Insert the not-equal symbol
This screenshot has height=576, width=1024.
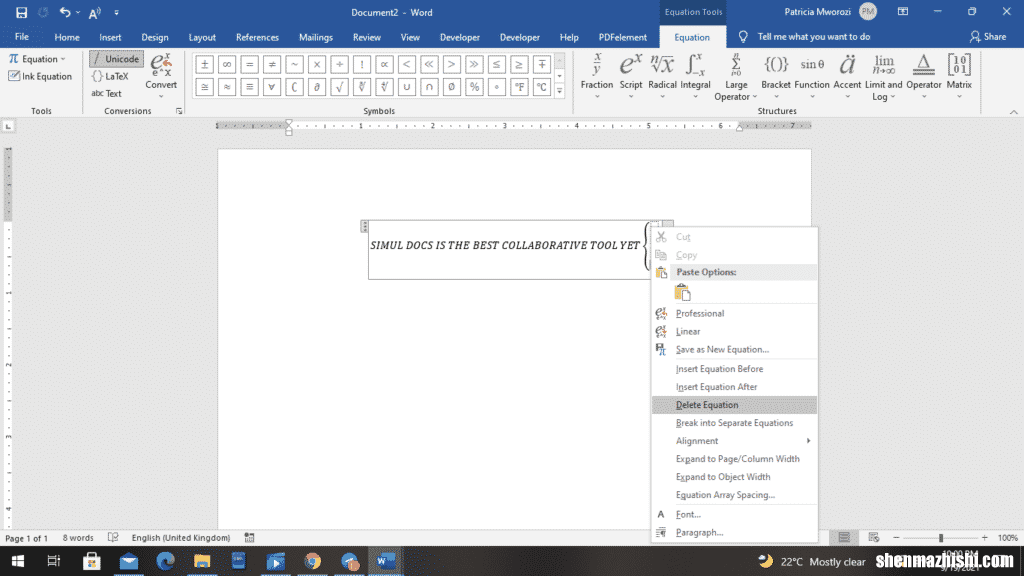(x=272, y=64)
